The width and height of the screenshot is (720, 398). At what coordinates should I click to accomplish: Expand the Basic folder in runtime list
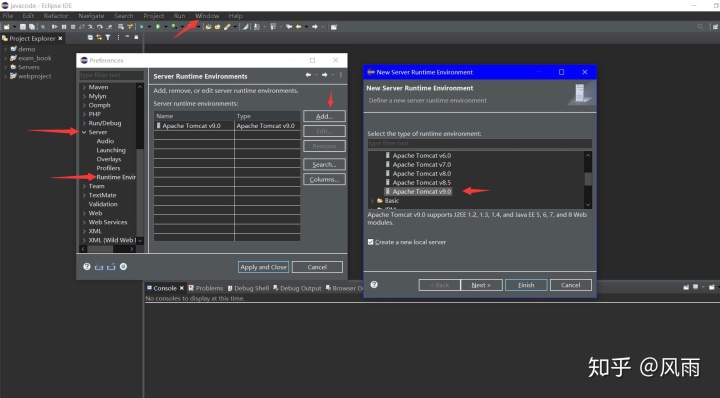(372, 201)
